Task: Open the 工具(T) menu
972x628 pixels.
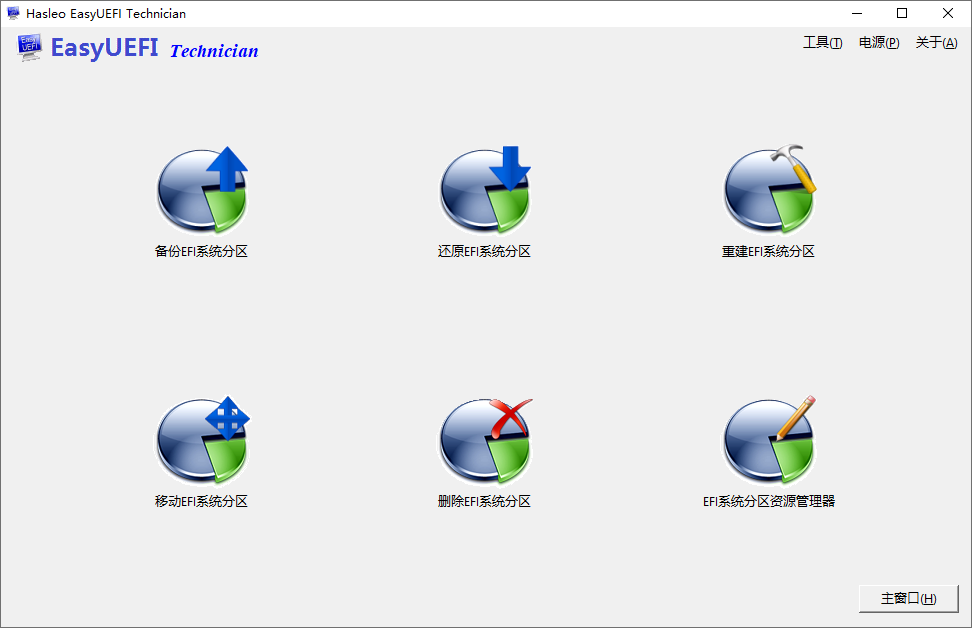Action: coord(822,43)
